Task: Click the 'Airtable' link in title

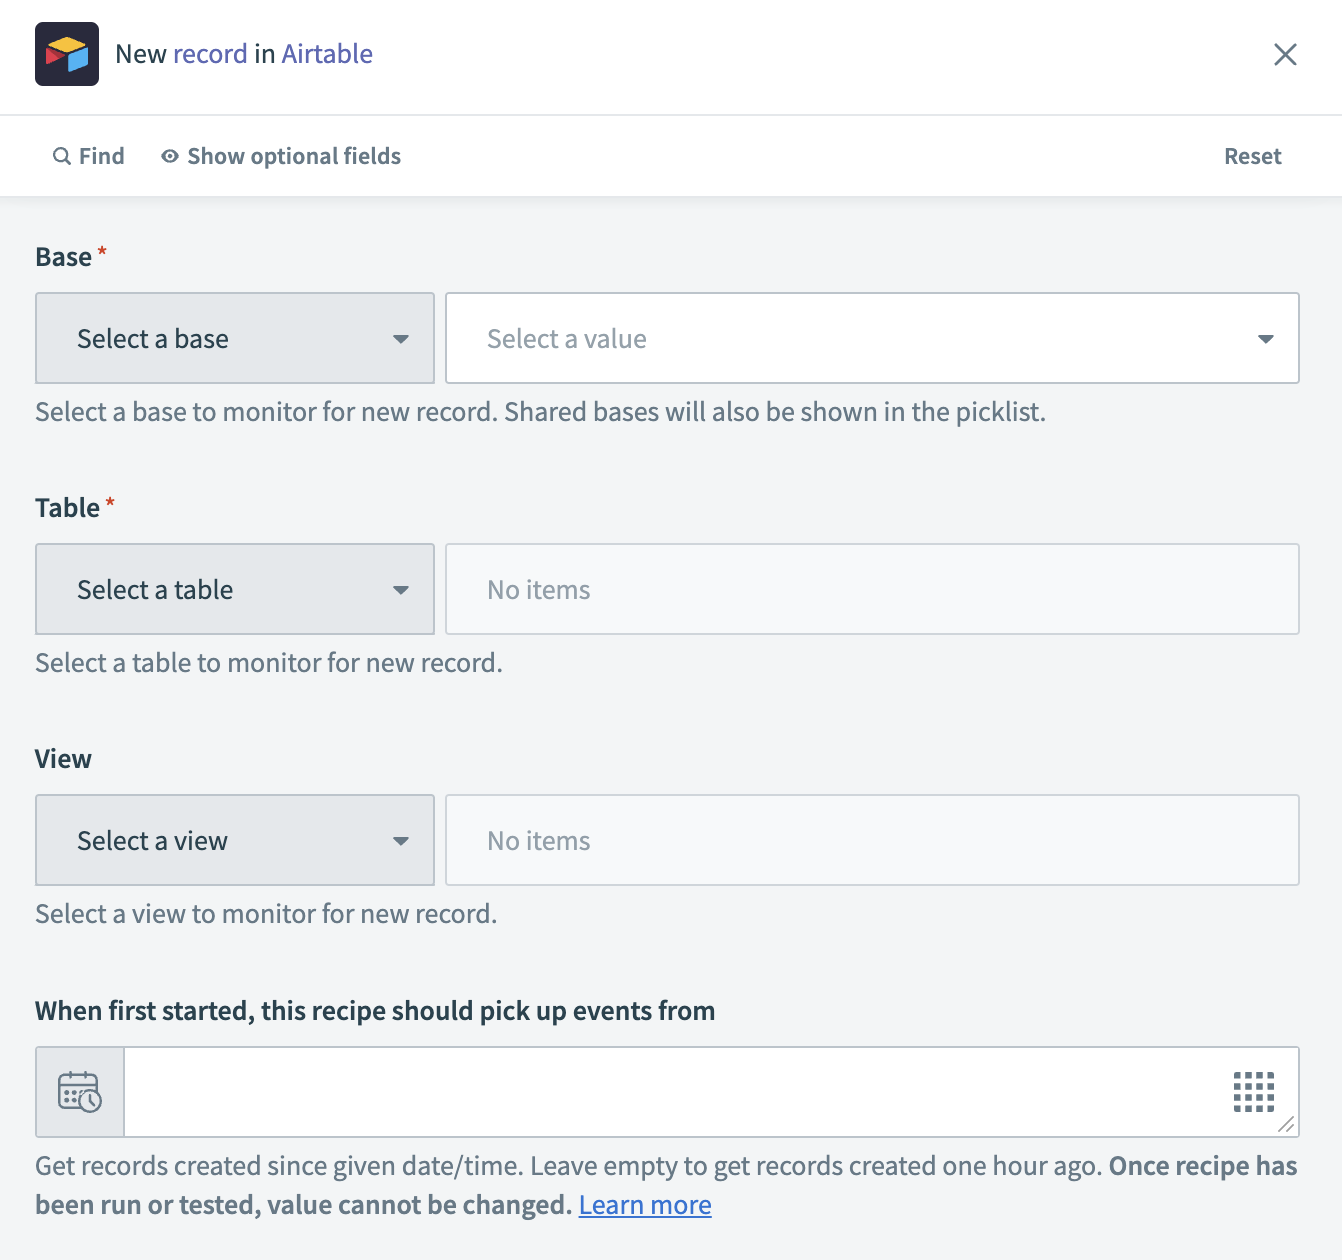Action: point(327,54)
